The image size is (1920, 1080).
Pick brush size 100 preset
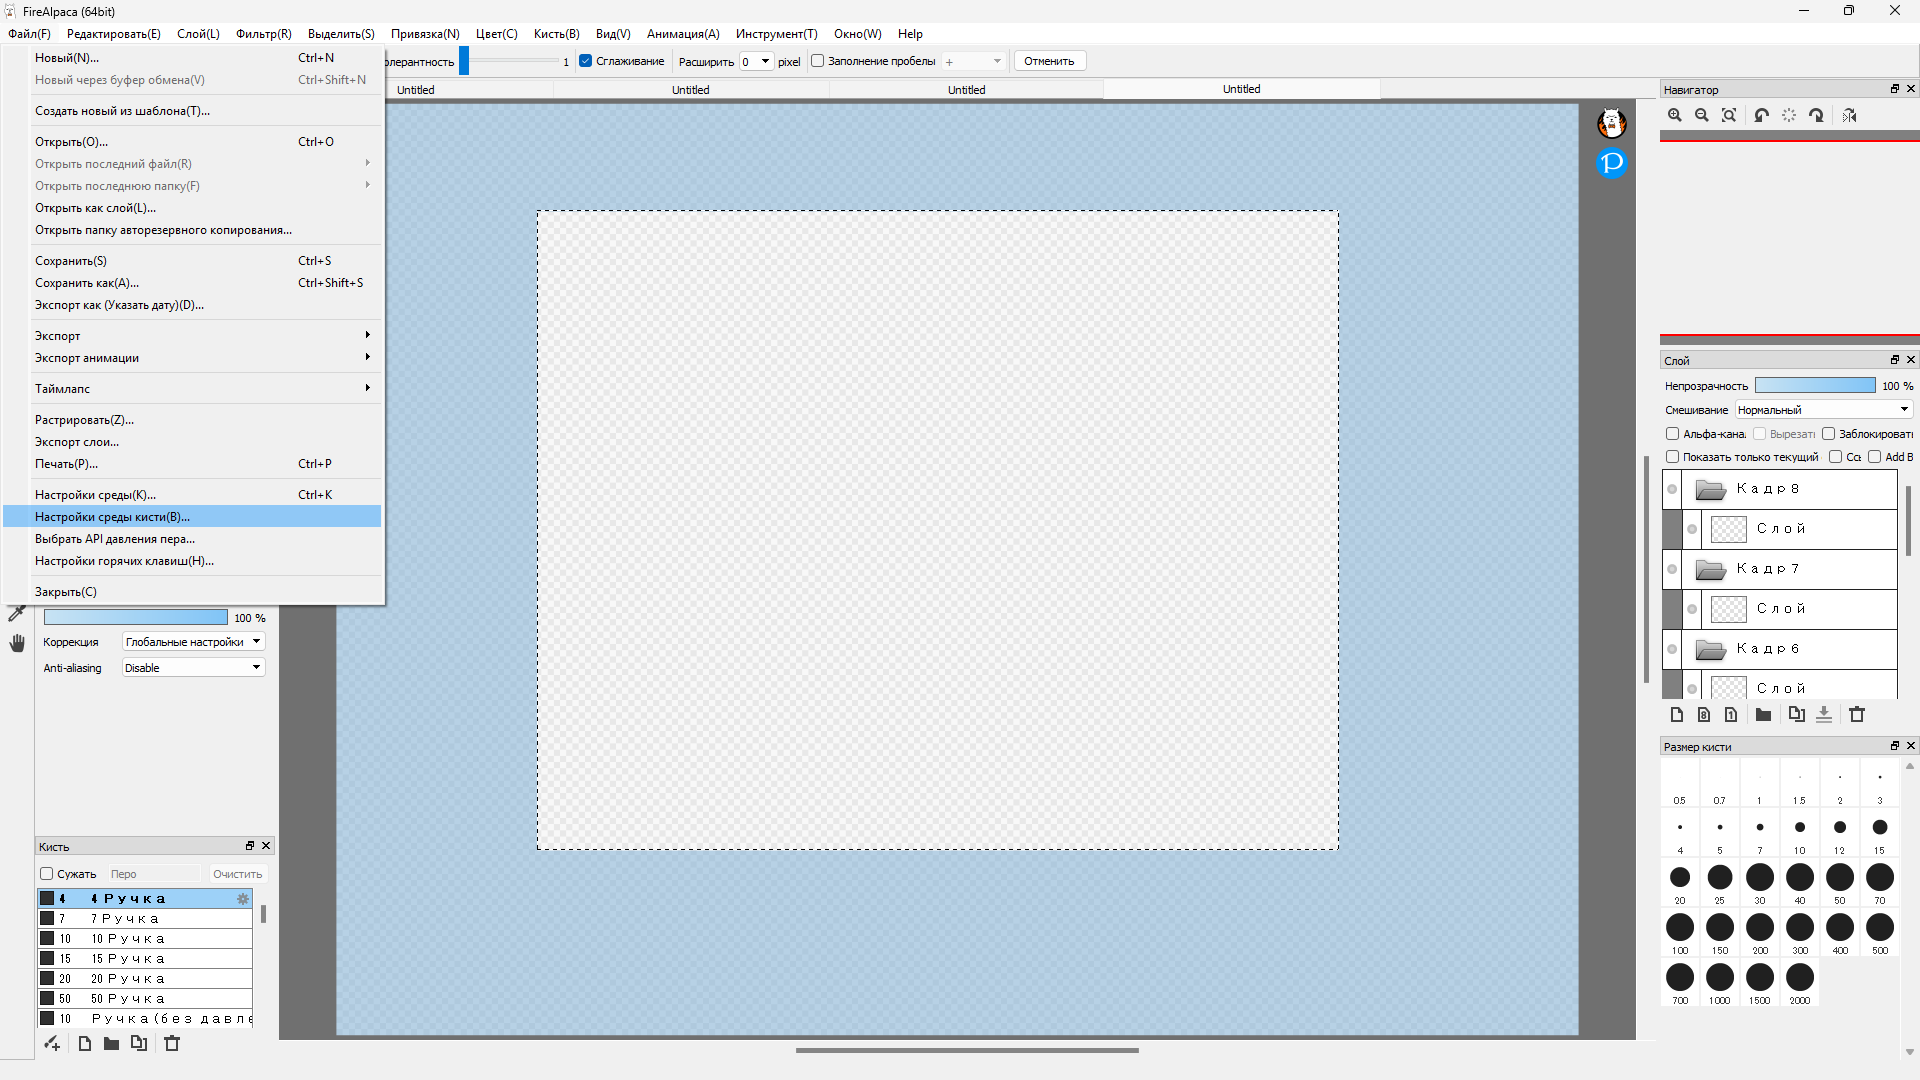1680,932
